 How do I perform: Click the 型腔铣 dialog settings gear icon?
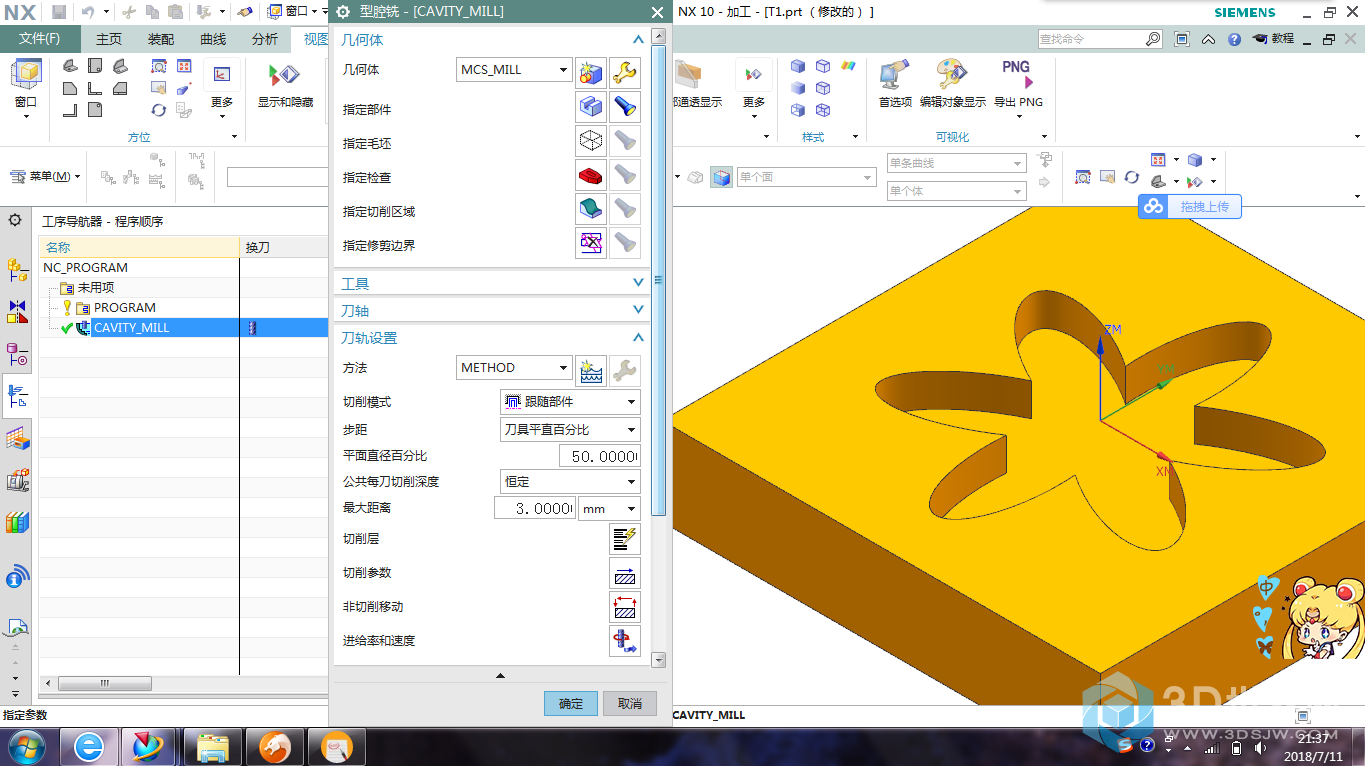[x=342, y=12]
